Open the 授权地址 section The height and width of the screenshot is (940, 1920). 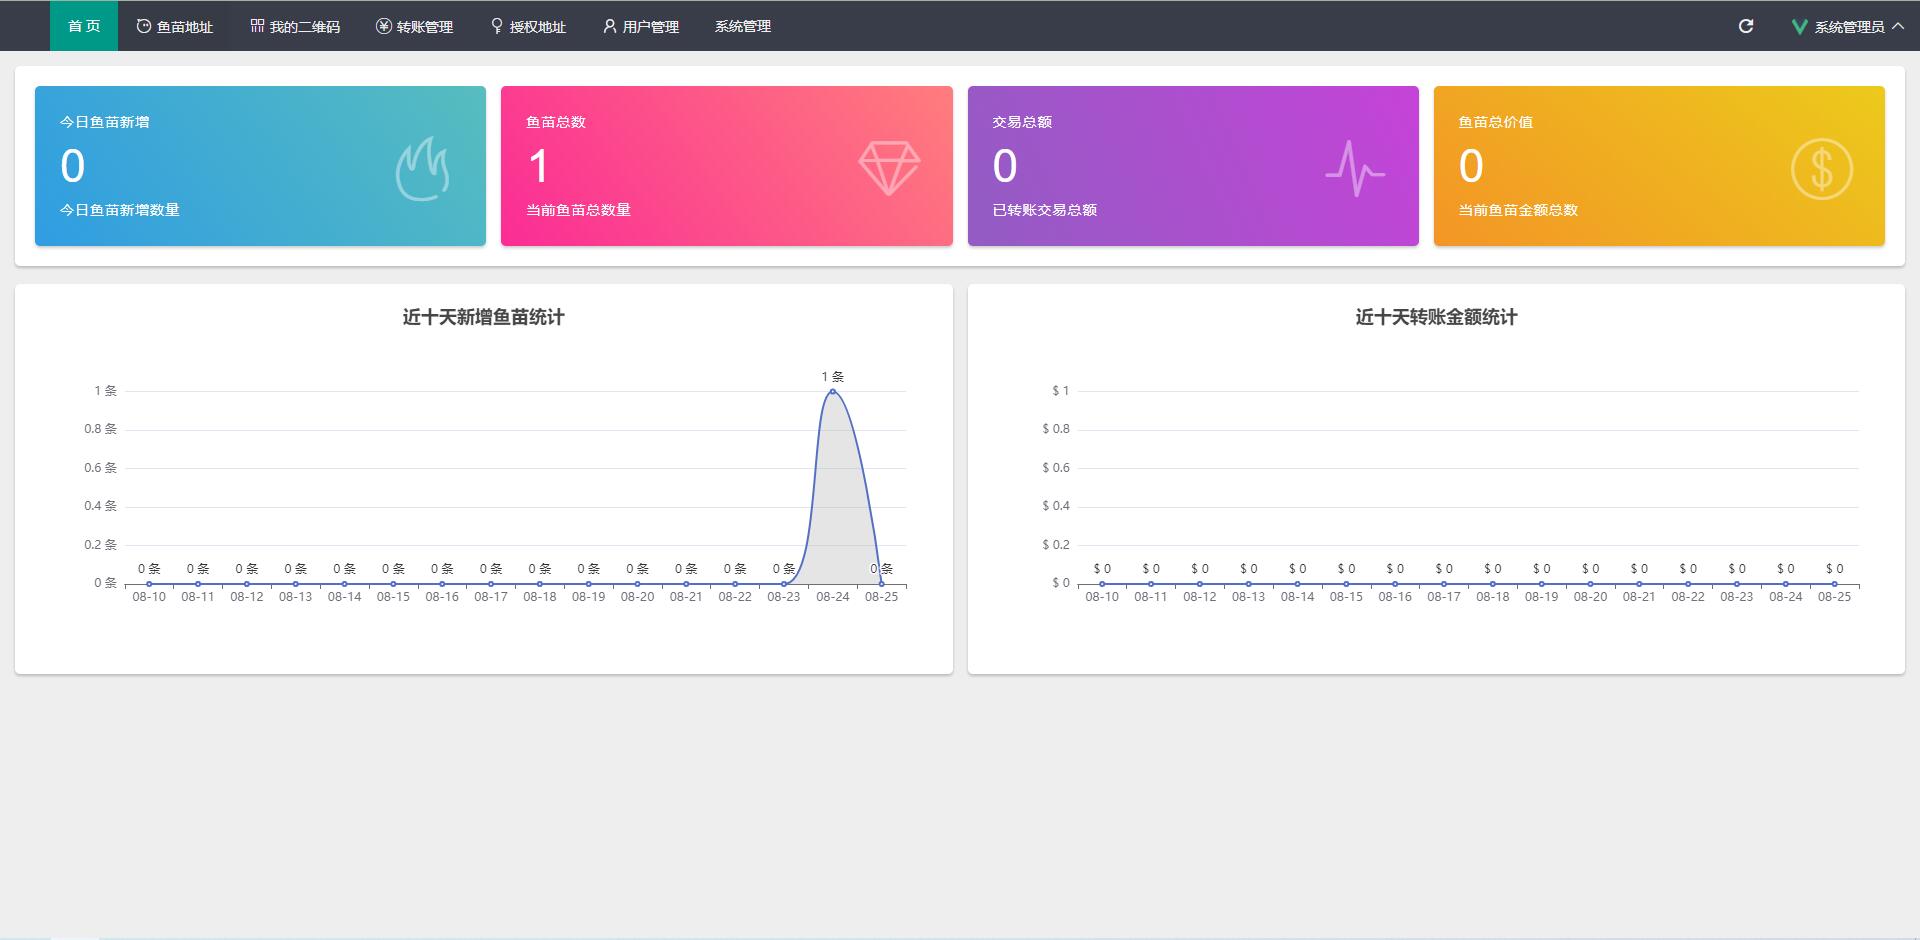528,27
